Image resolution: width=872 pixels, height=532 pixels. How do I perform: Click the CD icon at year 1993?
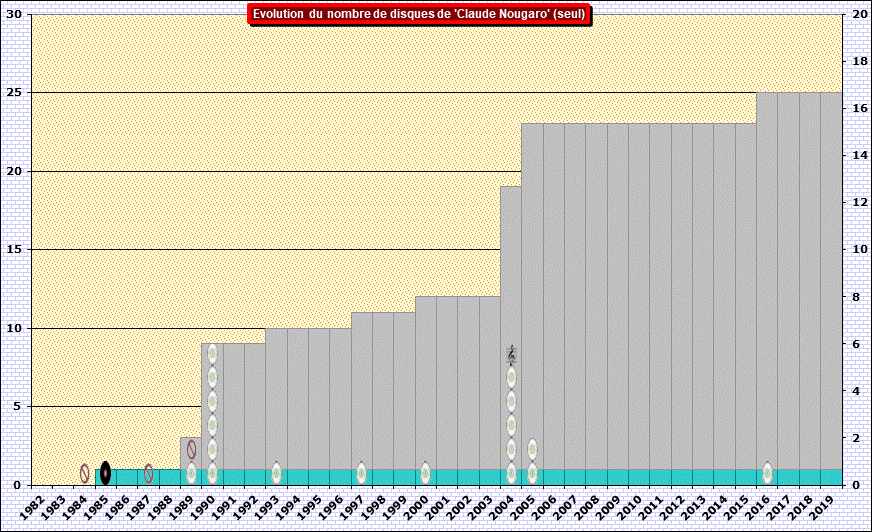coord(276,473)
